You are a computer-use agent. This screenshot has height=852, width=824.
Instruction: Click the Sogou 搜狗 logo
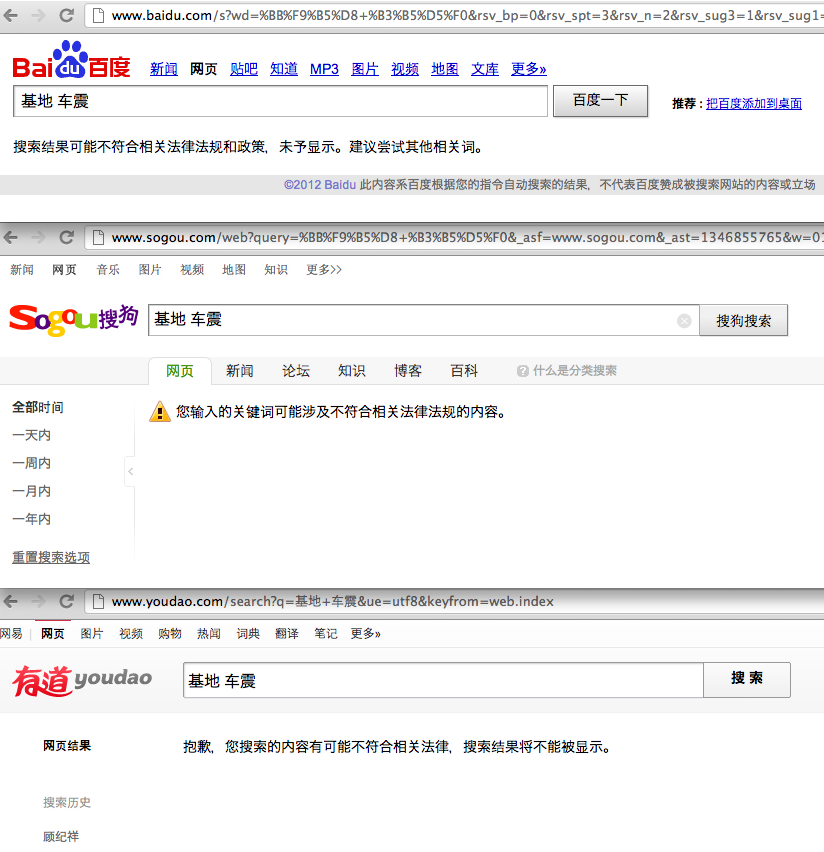74,320
